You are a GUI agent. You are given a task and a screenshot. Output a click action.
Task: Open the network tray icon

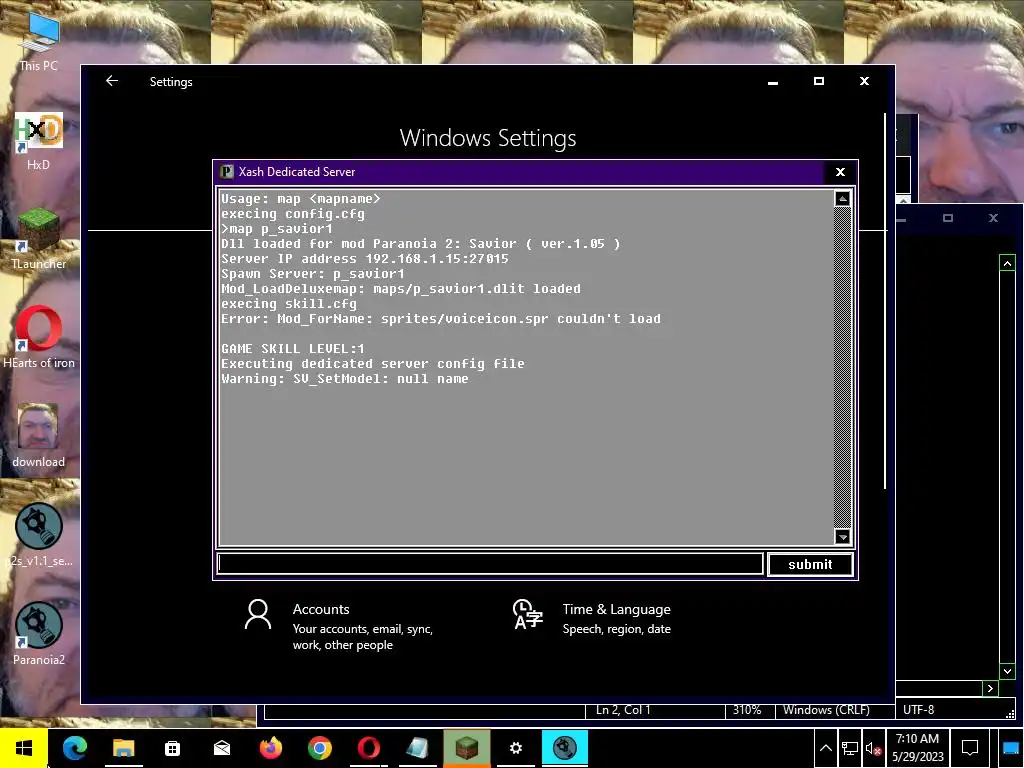pos(850,748)
